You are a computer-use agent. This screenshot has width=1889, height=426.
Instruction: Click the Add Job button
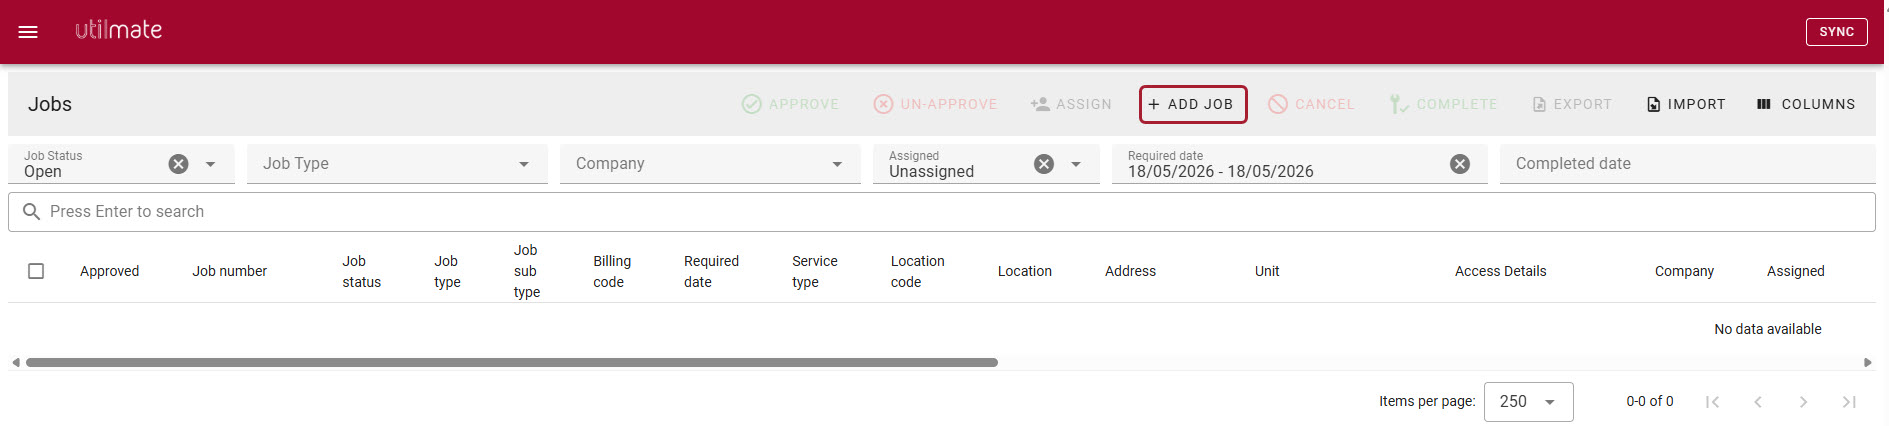[x=1192, y=104]
